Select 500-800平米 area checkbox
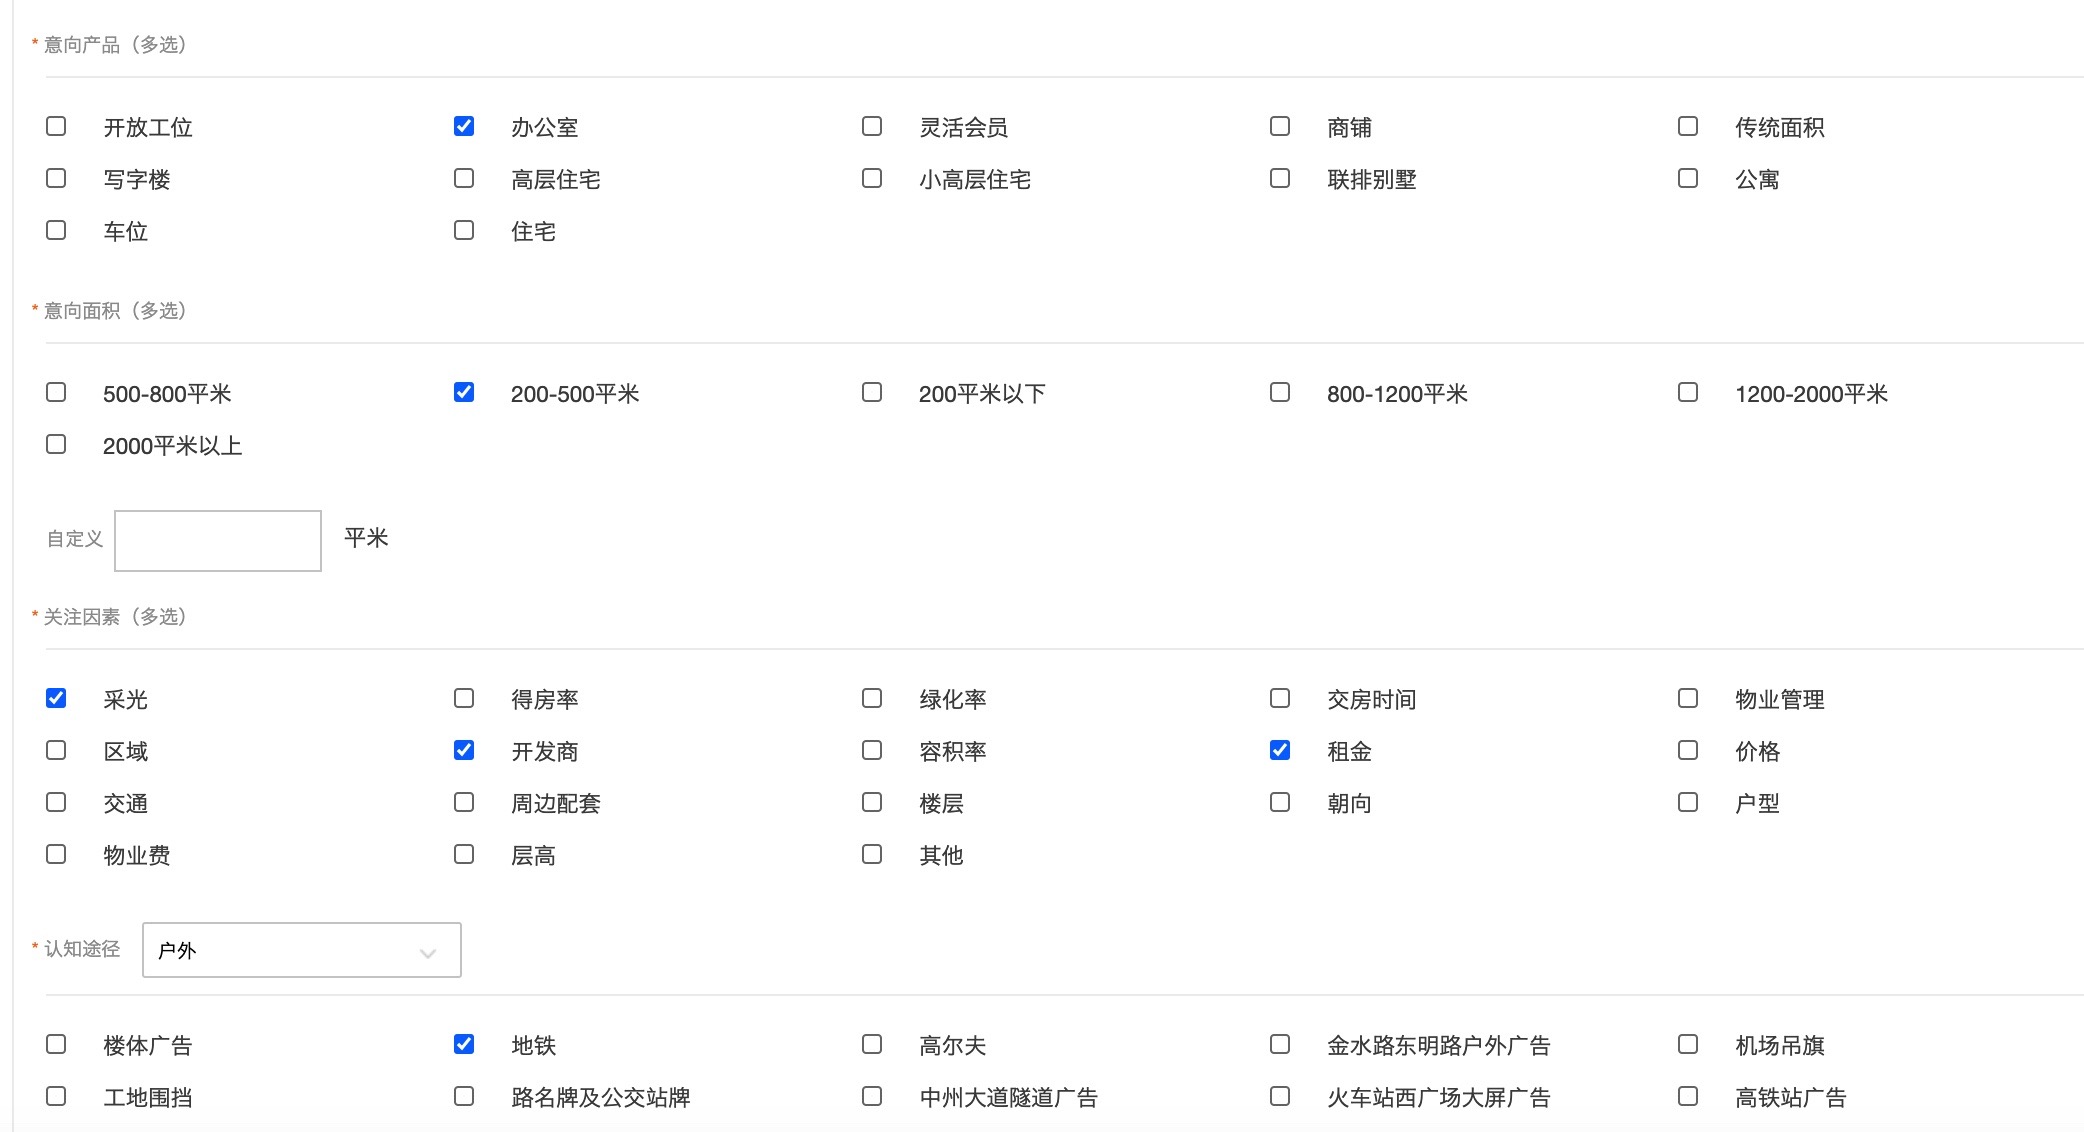Screen dimensions: 2084x1132 [x=56, y=393]
